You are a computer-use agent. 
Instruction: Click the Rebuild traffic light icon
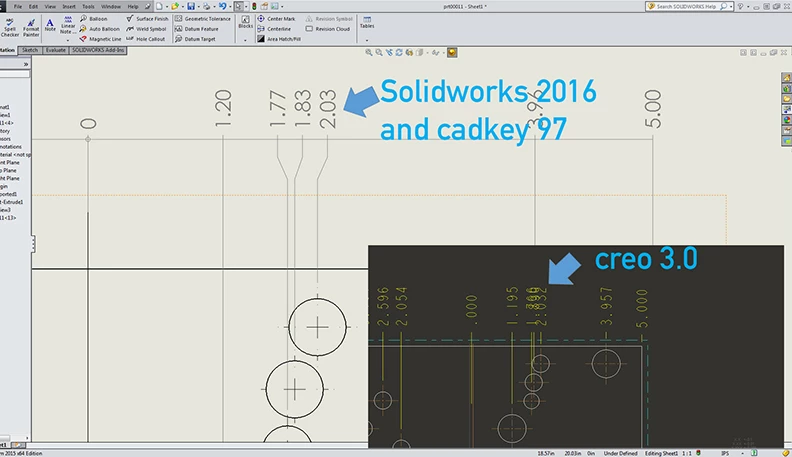click(x=254, y=6)
